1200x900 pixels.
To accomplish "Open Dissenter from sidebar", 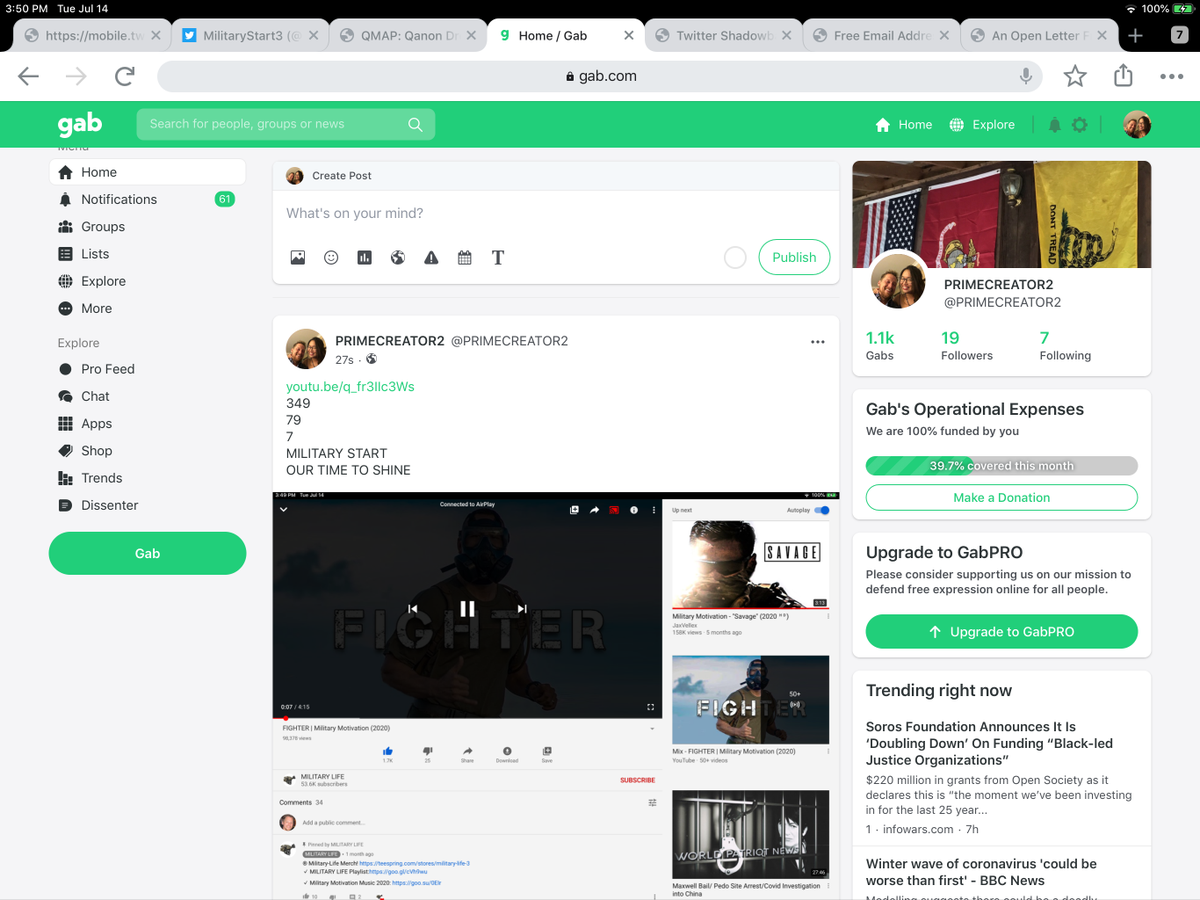I will tap(147, 505).
